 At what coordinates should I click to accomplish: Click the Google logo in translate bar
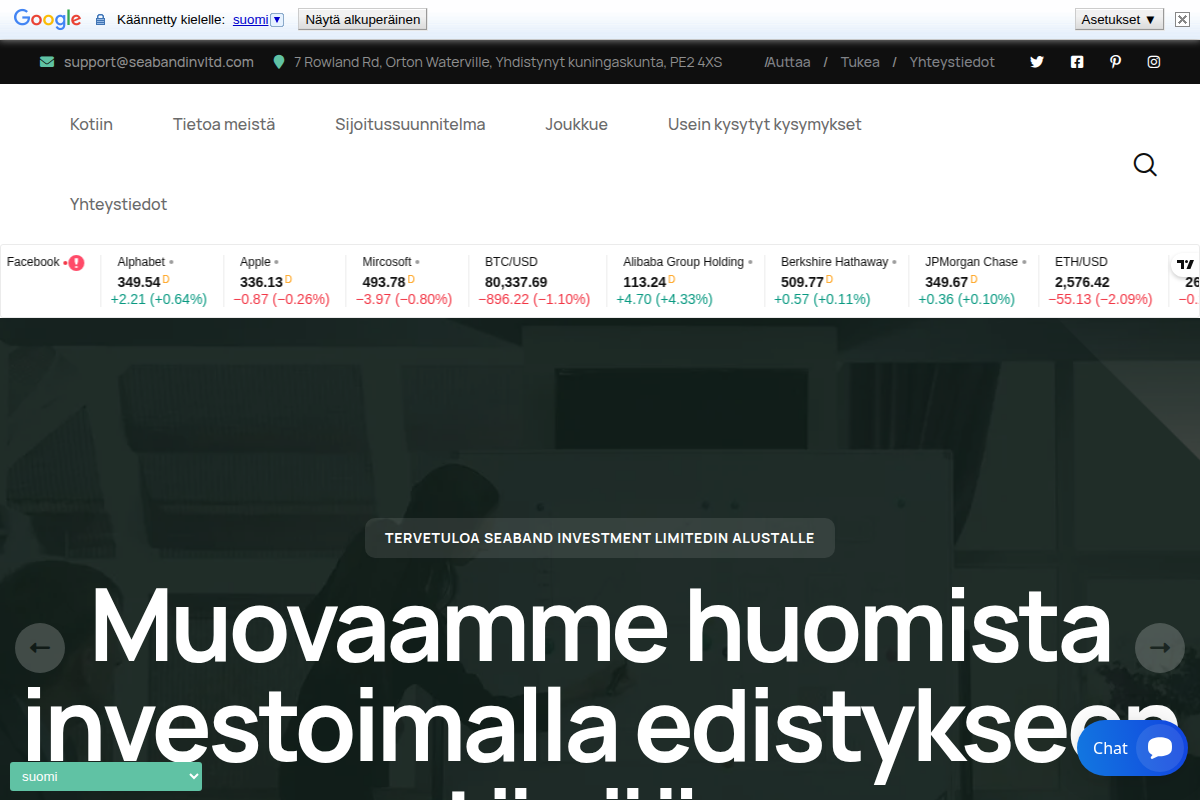47,19
